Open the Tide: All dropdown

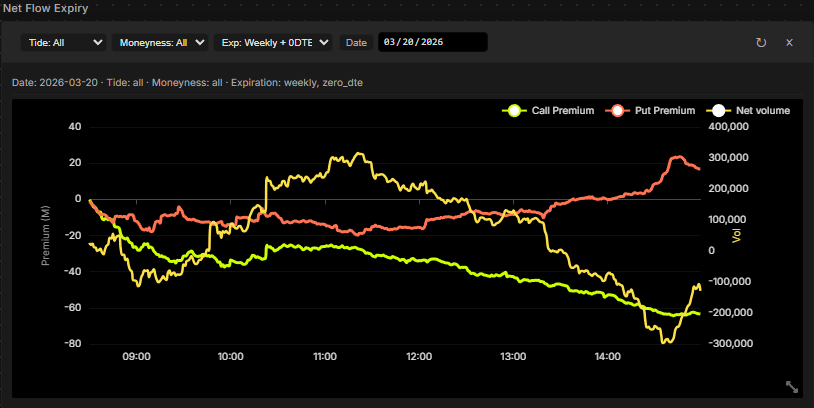[x=63, y=42]
